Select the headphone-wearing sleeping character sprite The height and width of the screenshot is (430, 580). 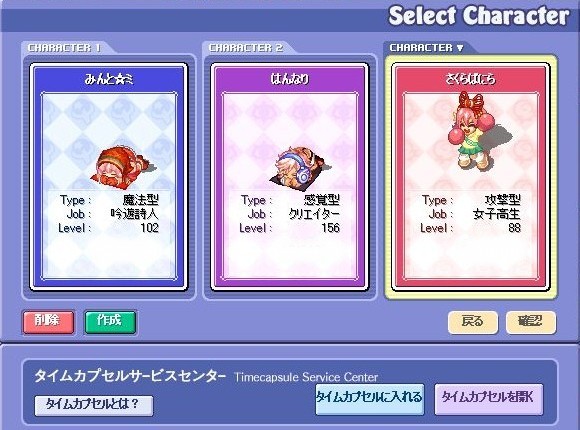(x=300, y=168)
